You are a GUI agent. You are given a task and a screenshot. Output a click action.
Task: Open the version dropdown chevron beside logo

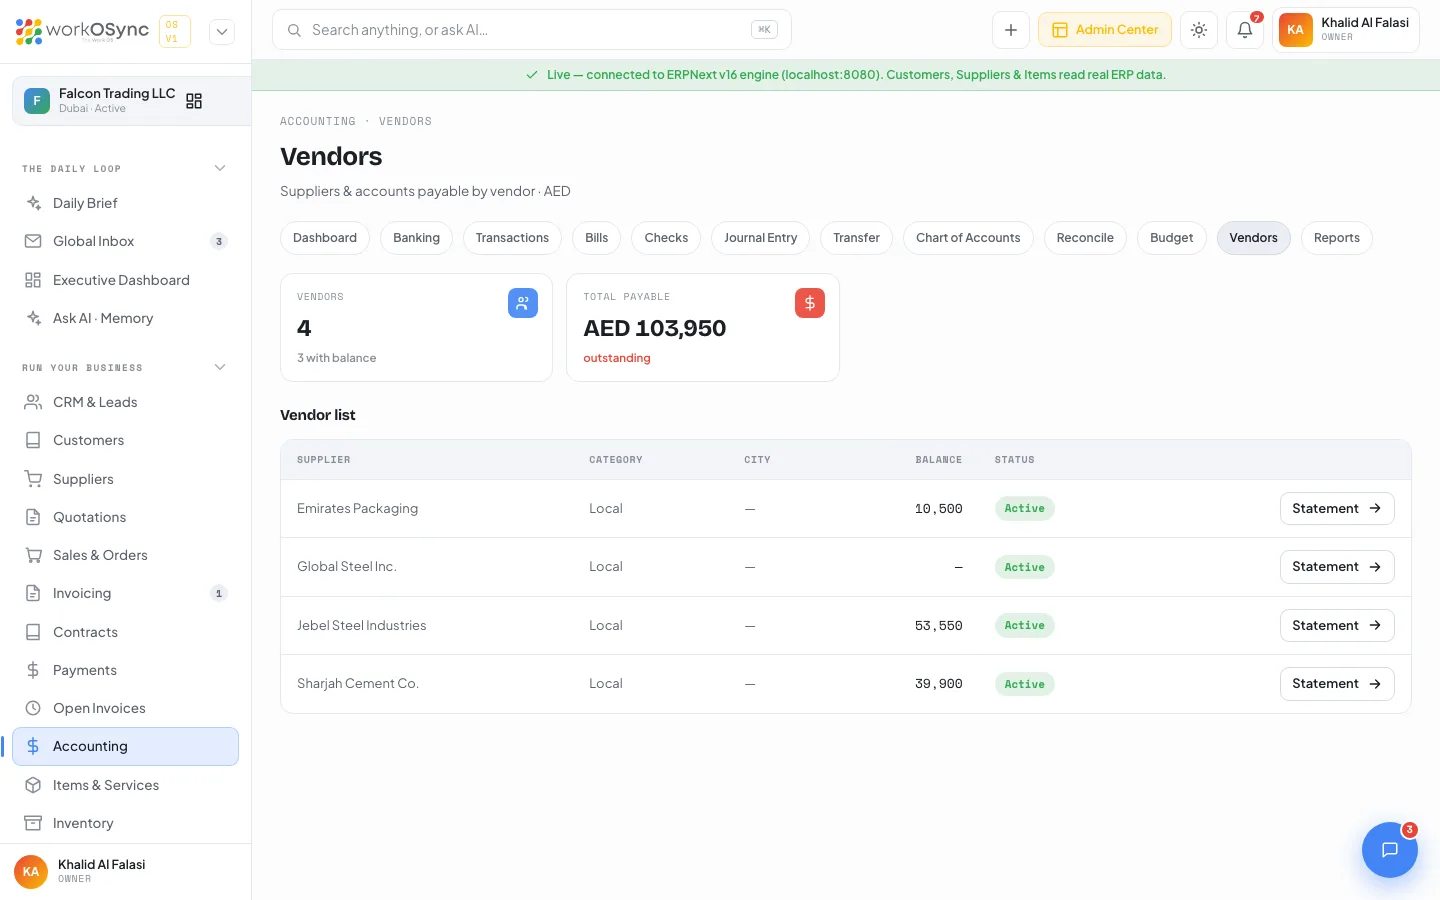222,32
